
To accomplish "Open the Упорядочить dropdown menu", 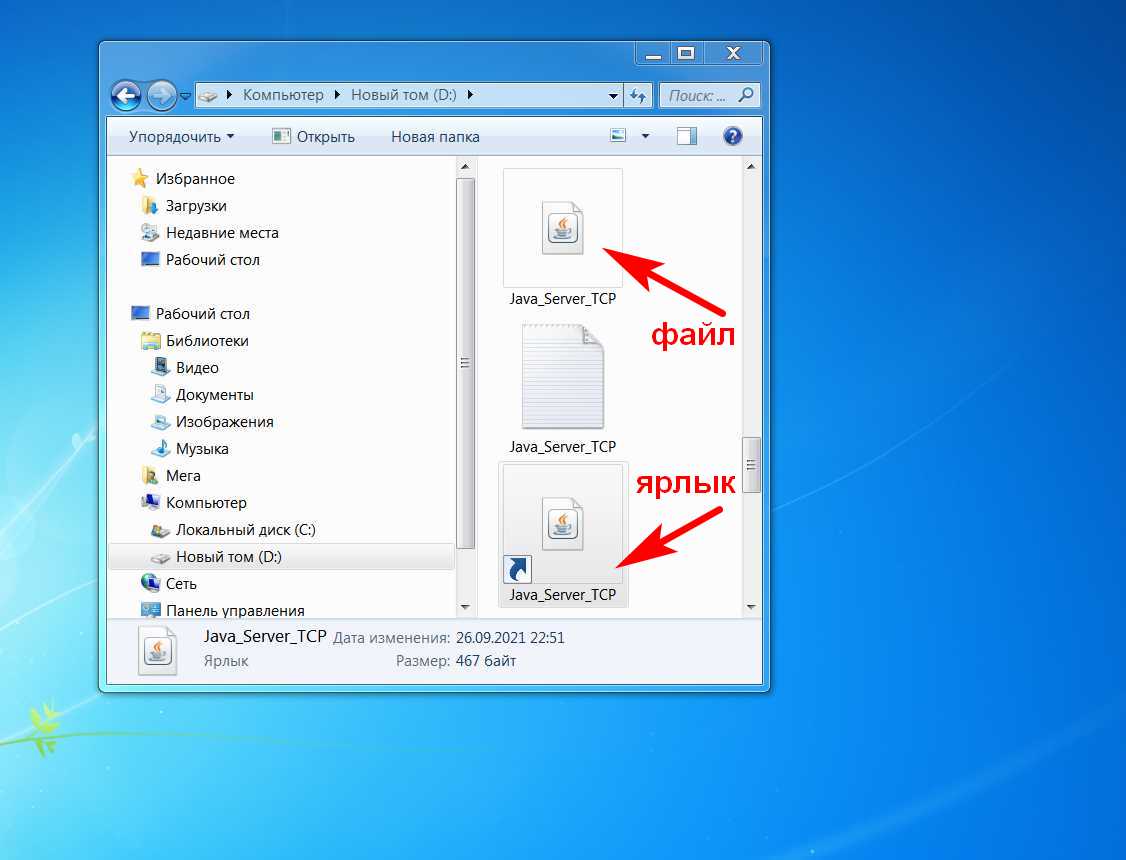I will (x=181, y=137).
